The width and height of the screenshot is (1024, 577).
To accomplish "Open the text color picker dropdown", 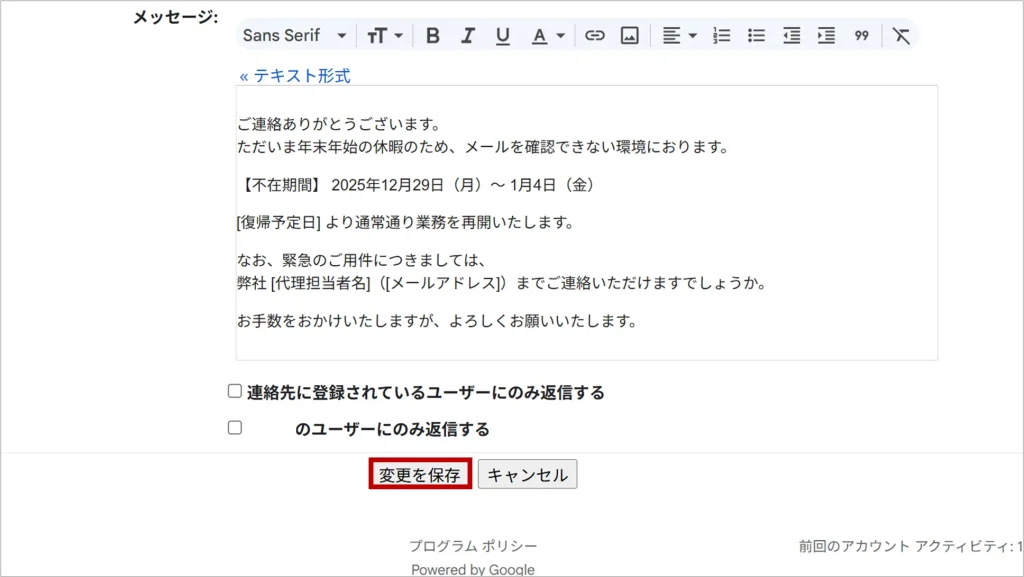I will (547, 36).
